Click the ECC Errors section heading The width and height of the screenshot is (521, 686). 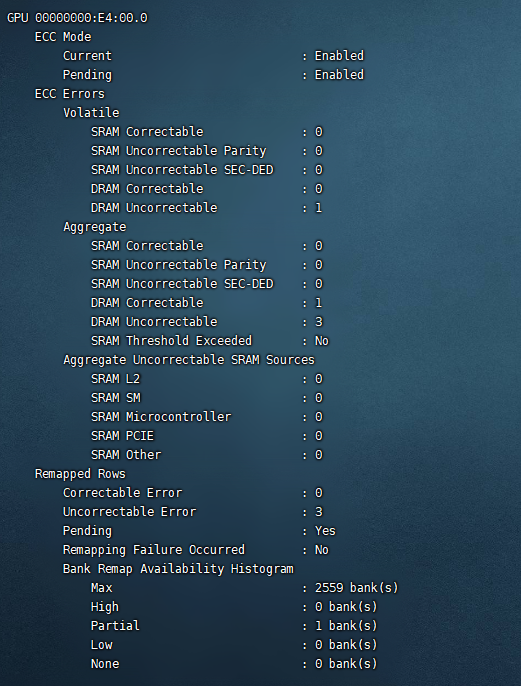pyautogui.click(x=70, y=94)
